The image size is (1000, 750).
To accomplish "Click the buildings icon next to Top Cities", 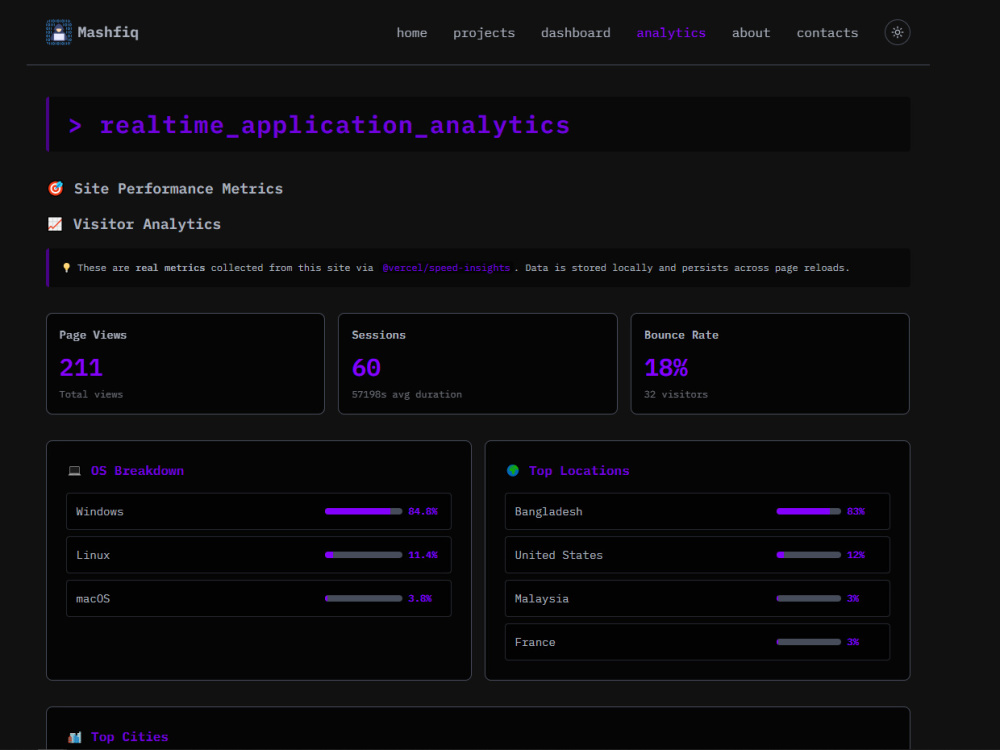I will coord(75,737).
